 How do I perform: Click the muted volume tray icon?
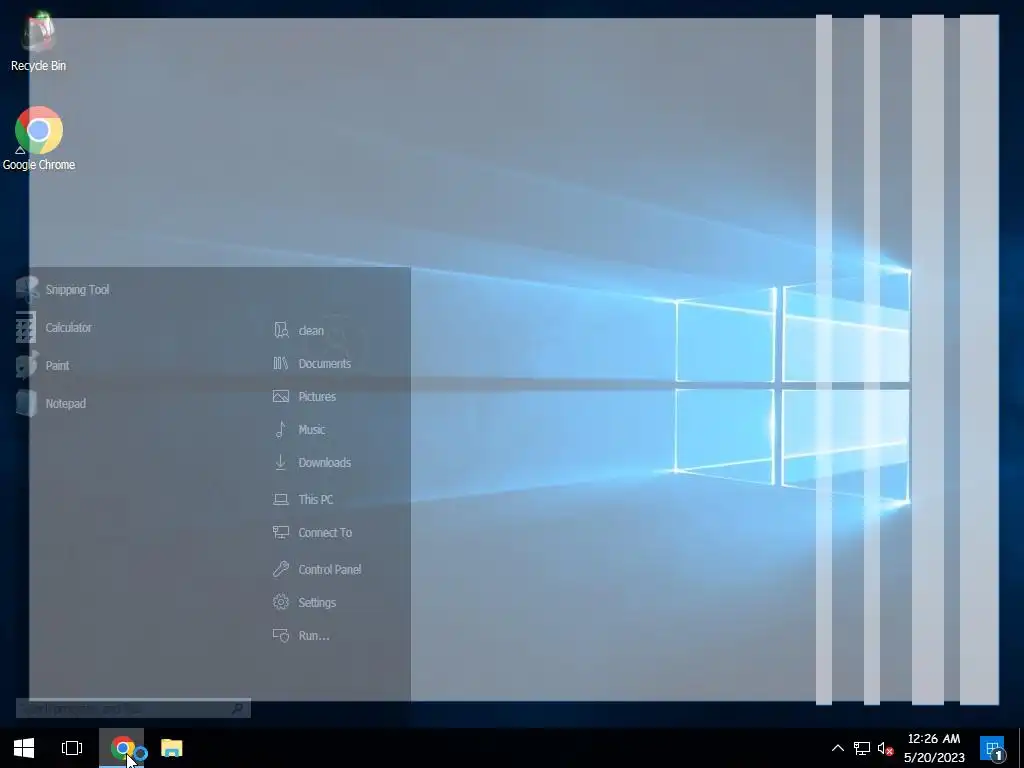886,748
